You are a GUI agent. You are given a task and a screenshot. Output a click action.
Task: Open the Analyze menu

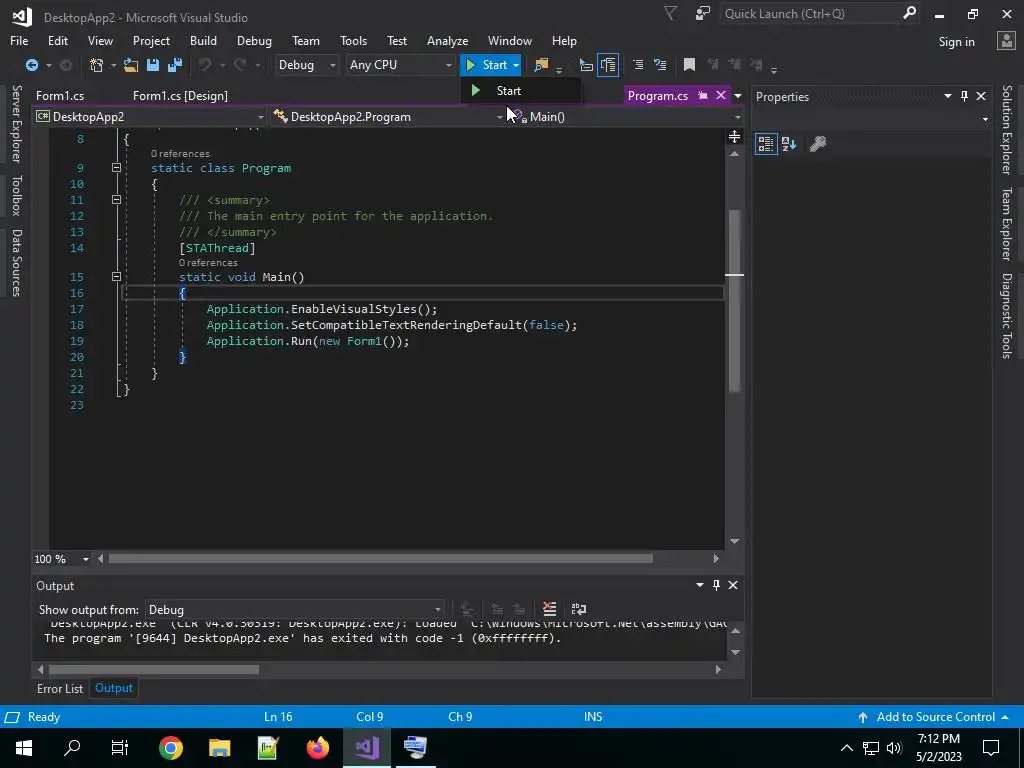pos(447,40)
